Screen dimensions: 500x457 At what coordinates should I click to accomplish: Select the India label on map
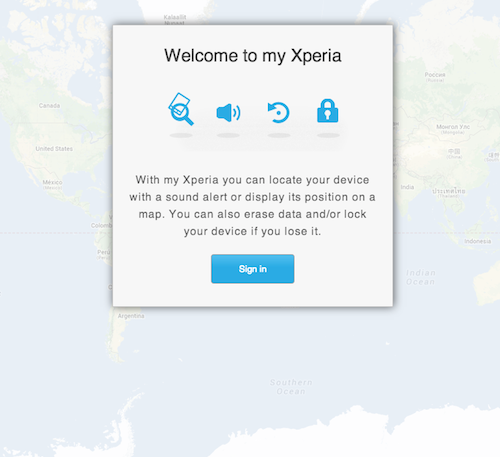click(x=407, y=187)
